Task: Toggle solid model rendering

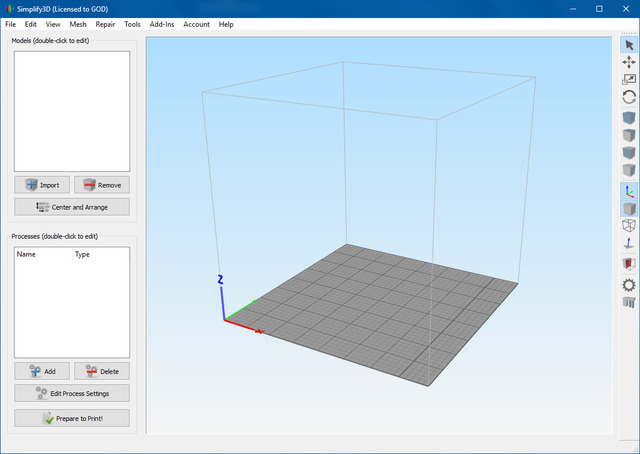Action: pyautogui.click(x=629, y=209)
